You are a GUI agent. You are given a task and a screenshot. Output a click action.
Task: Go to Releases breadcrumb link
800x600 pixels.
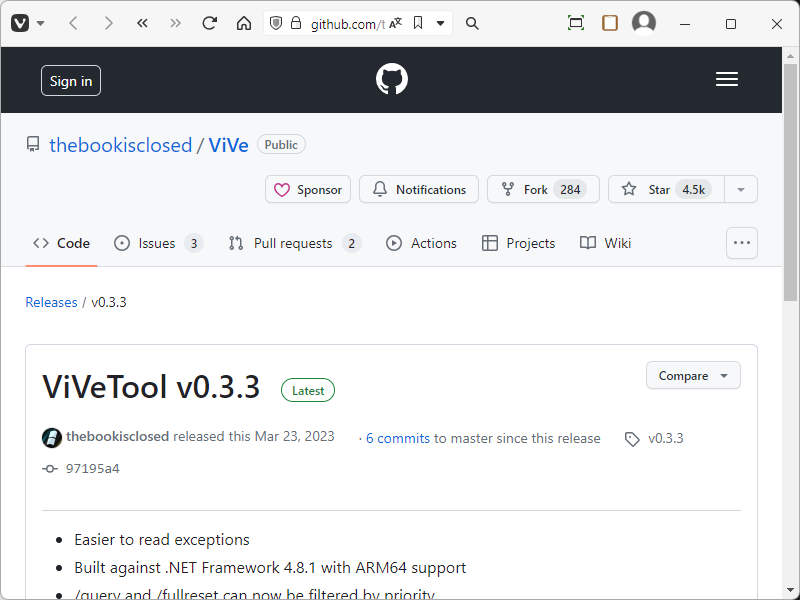(x=52, y=303)
